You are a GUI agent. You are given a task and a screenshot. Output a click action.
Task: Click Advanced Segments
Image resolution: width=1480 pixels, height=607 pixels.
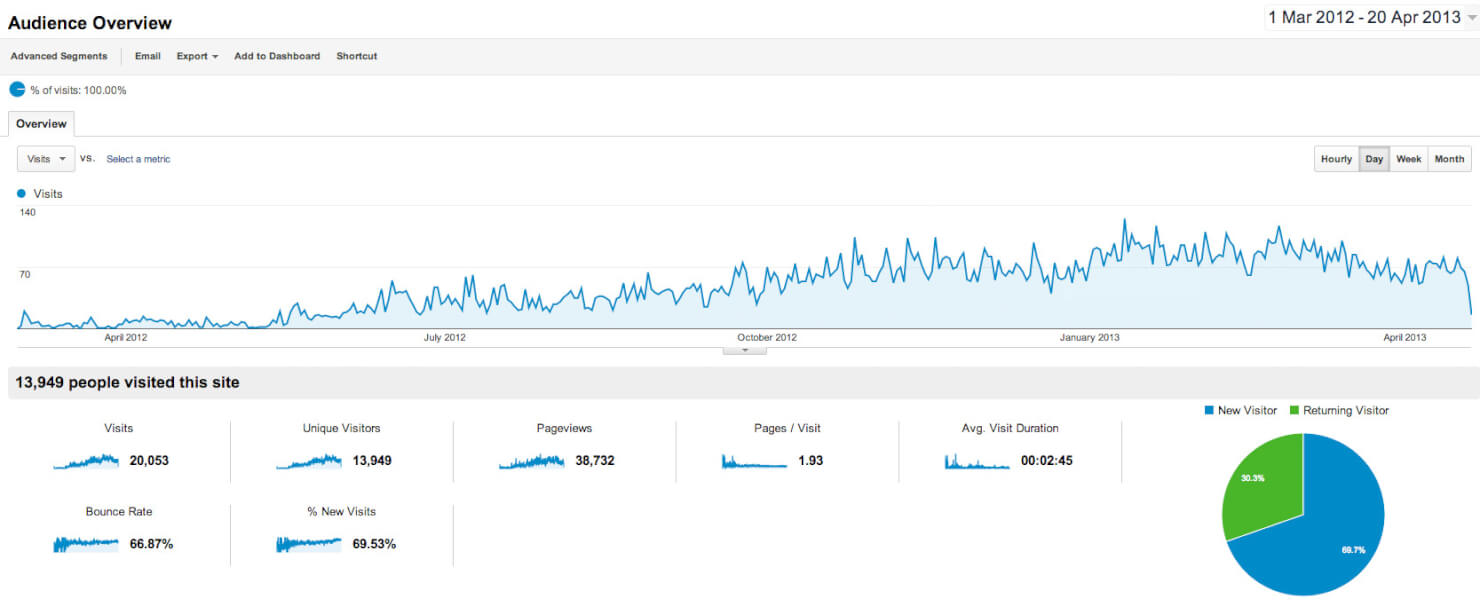pyautogui.click(x=59, y=56)
